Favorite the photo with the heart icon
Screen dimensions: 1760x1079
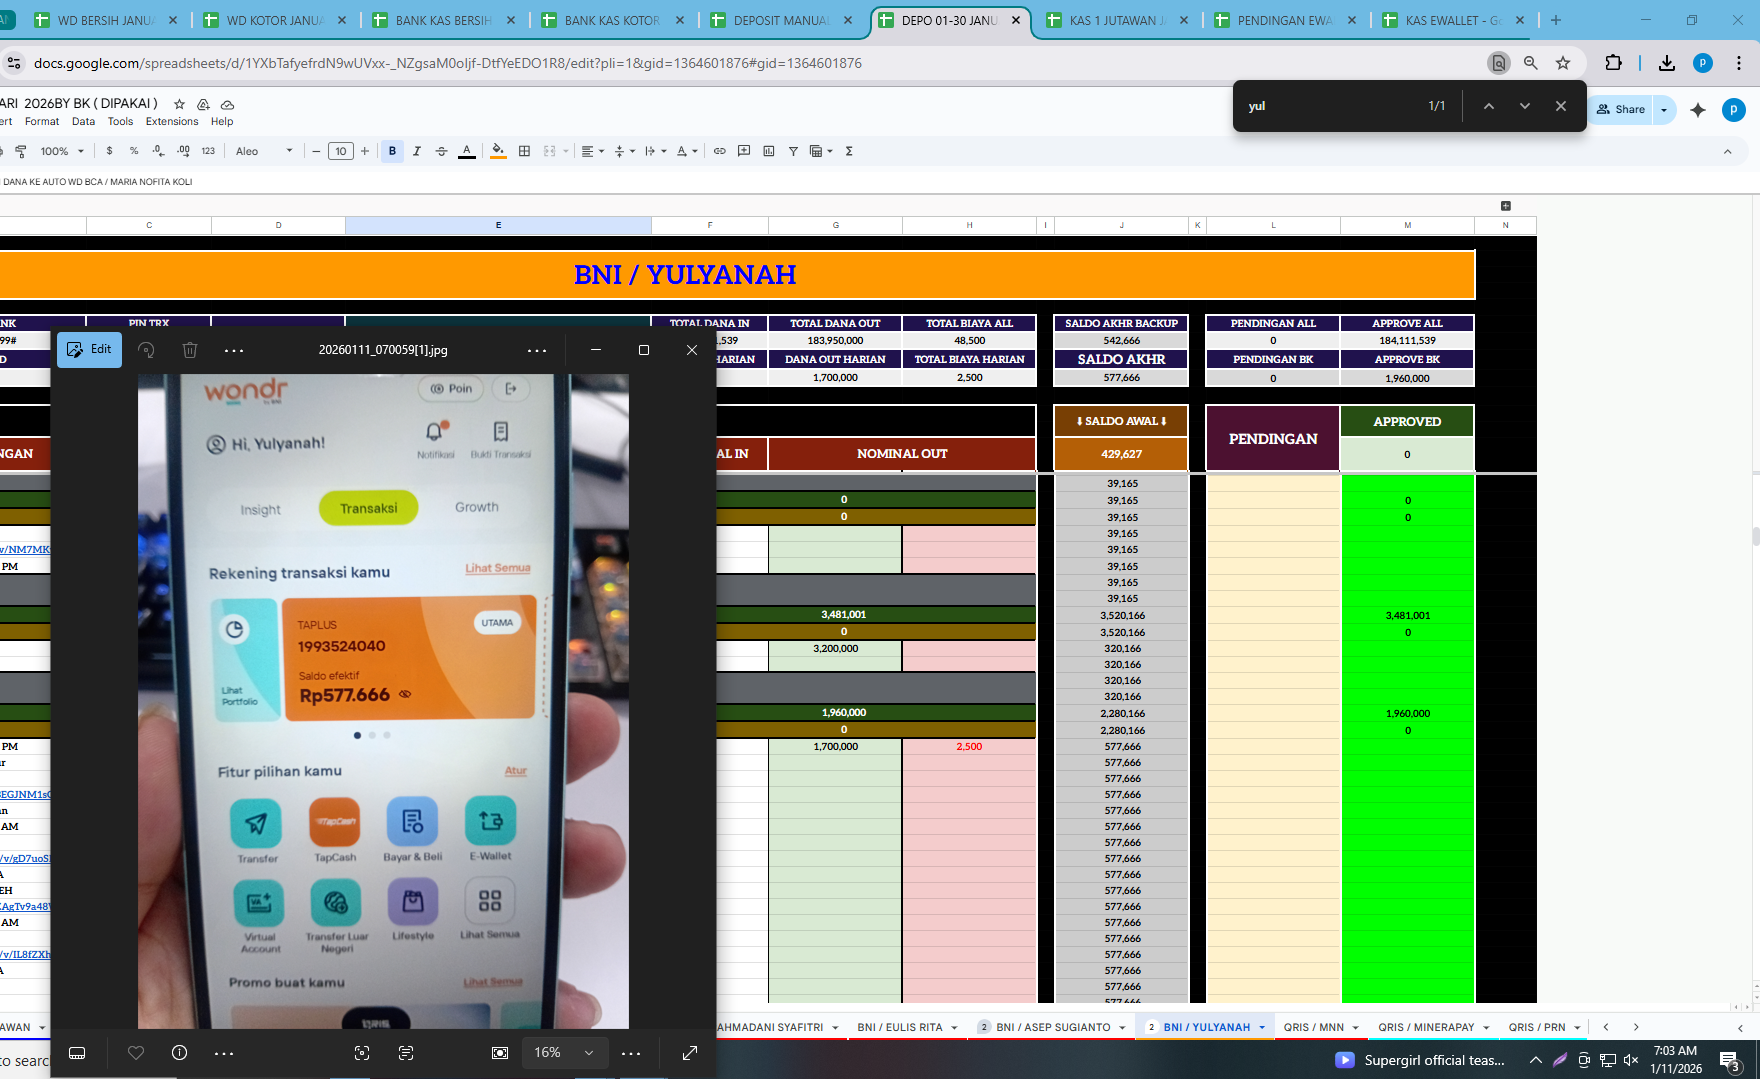pos(136,1053)
